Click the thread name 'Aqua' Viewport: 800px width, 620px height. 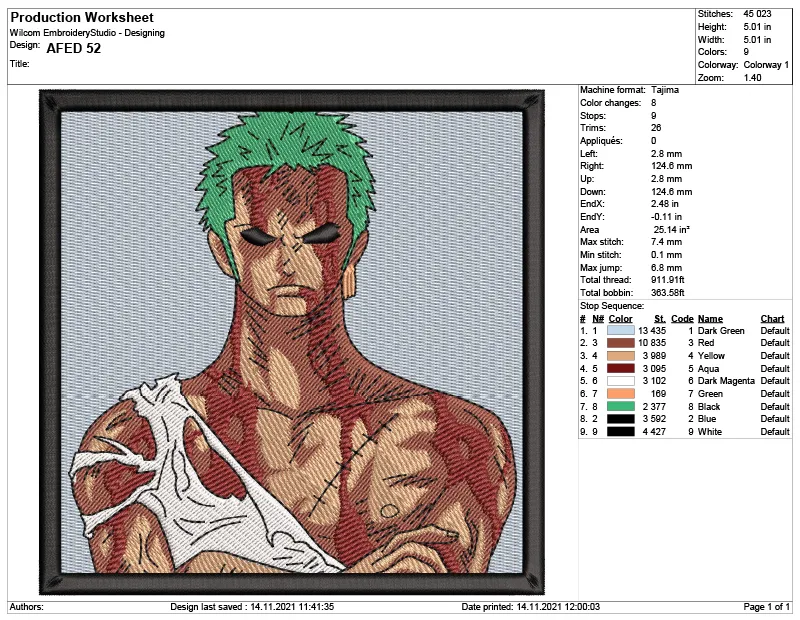(x=708, y=368)
